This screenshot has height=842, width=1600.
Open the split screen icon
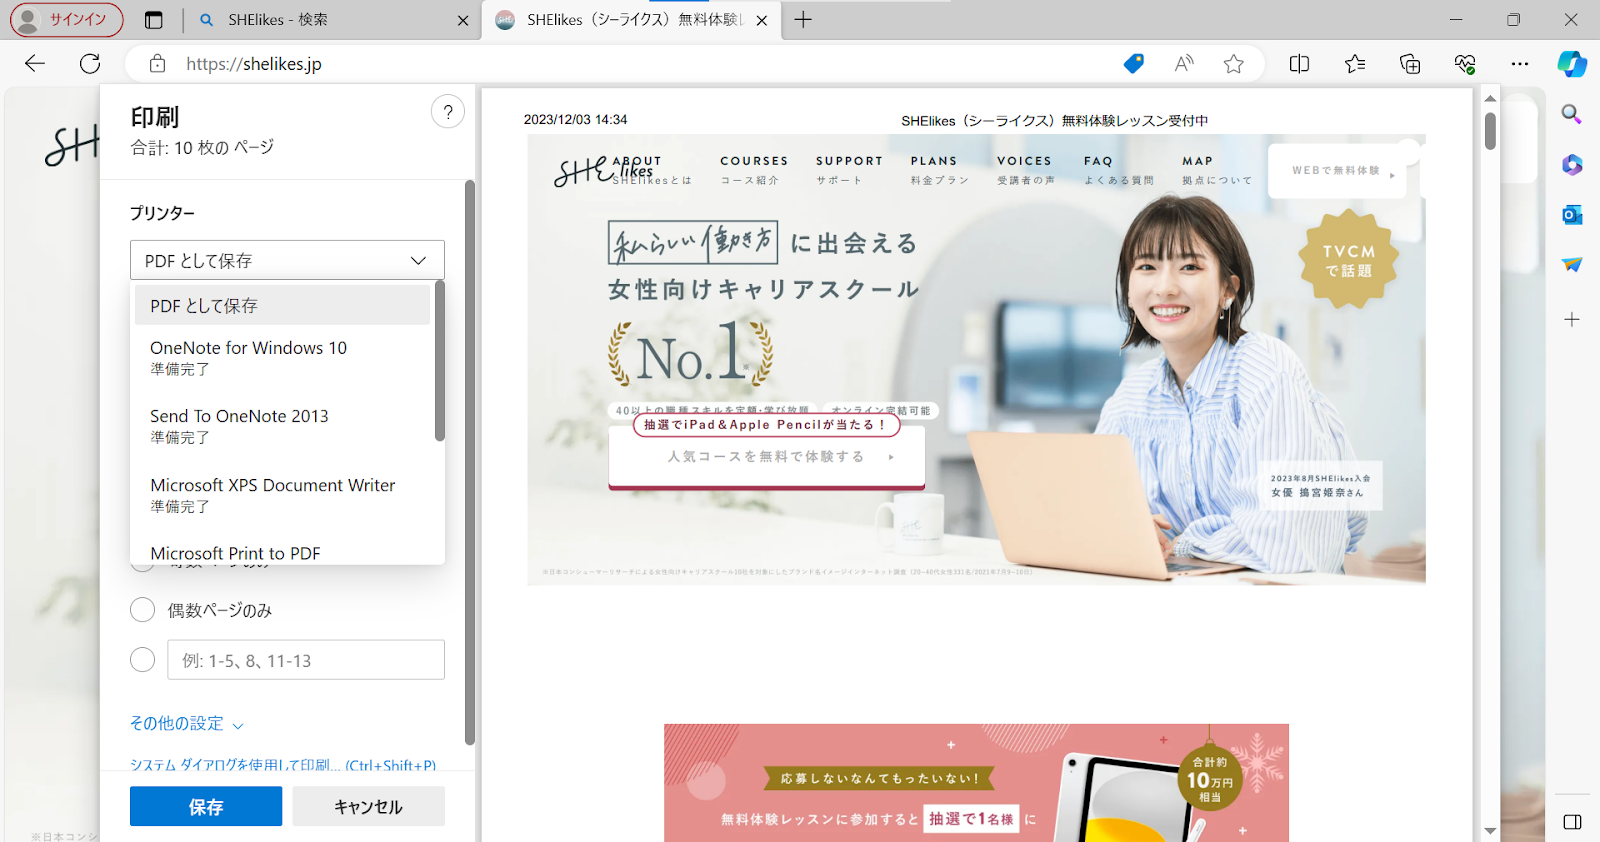(x=1299, y=64)
